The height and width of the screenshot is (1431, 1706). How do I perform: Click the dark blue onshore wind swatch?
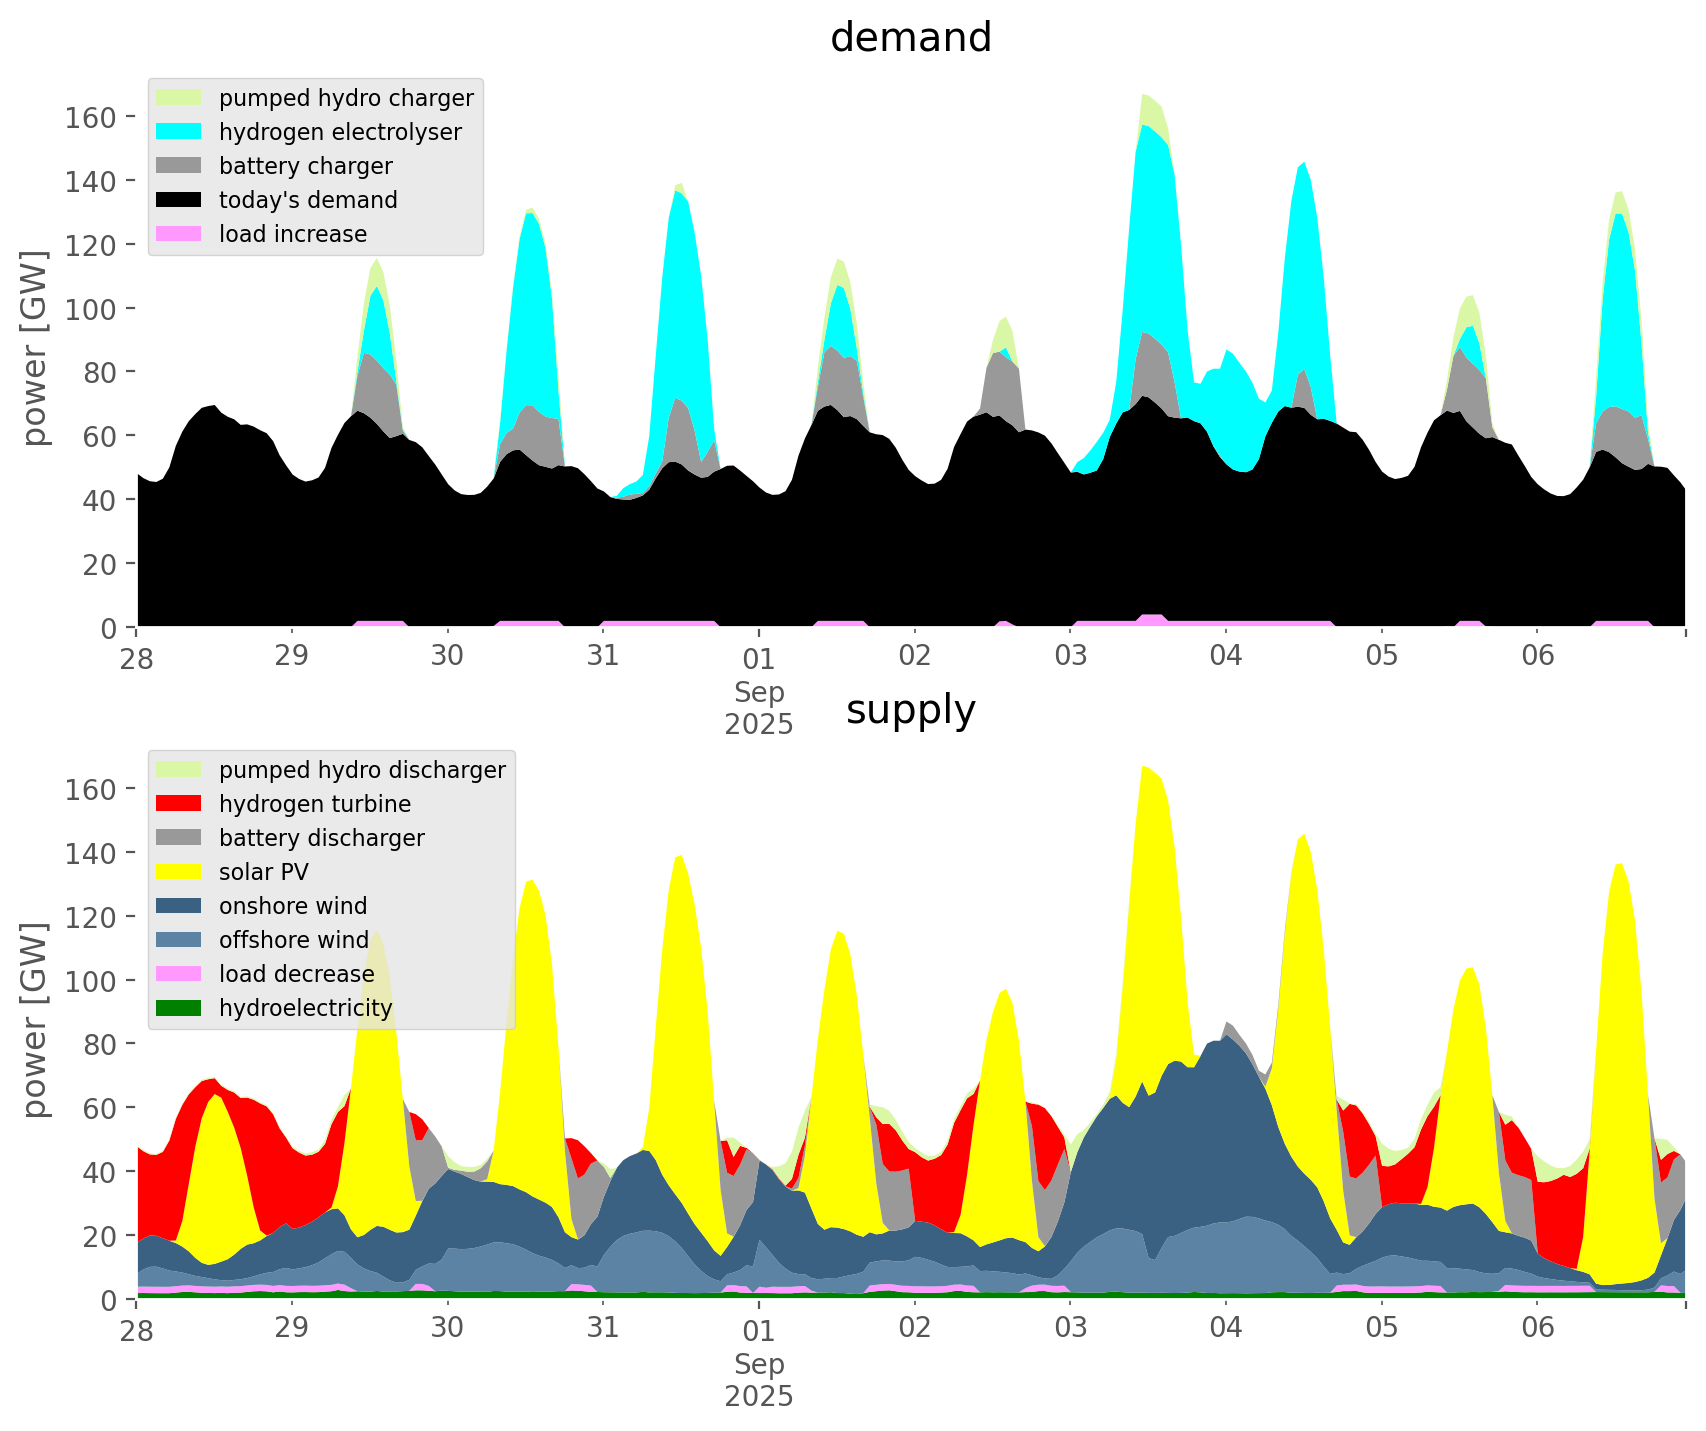tap(180, 906)
